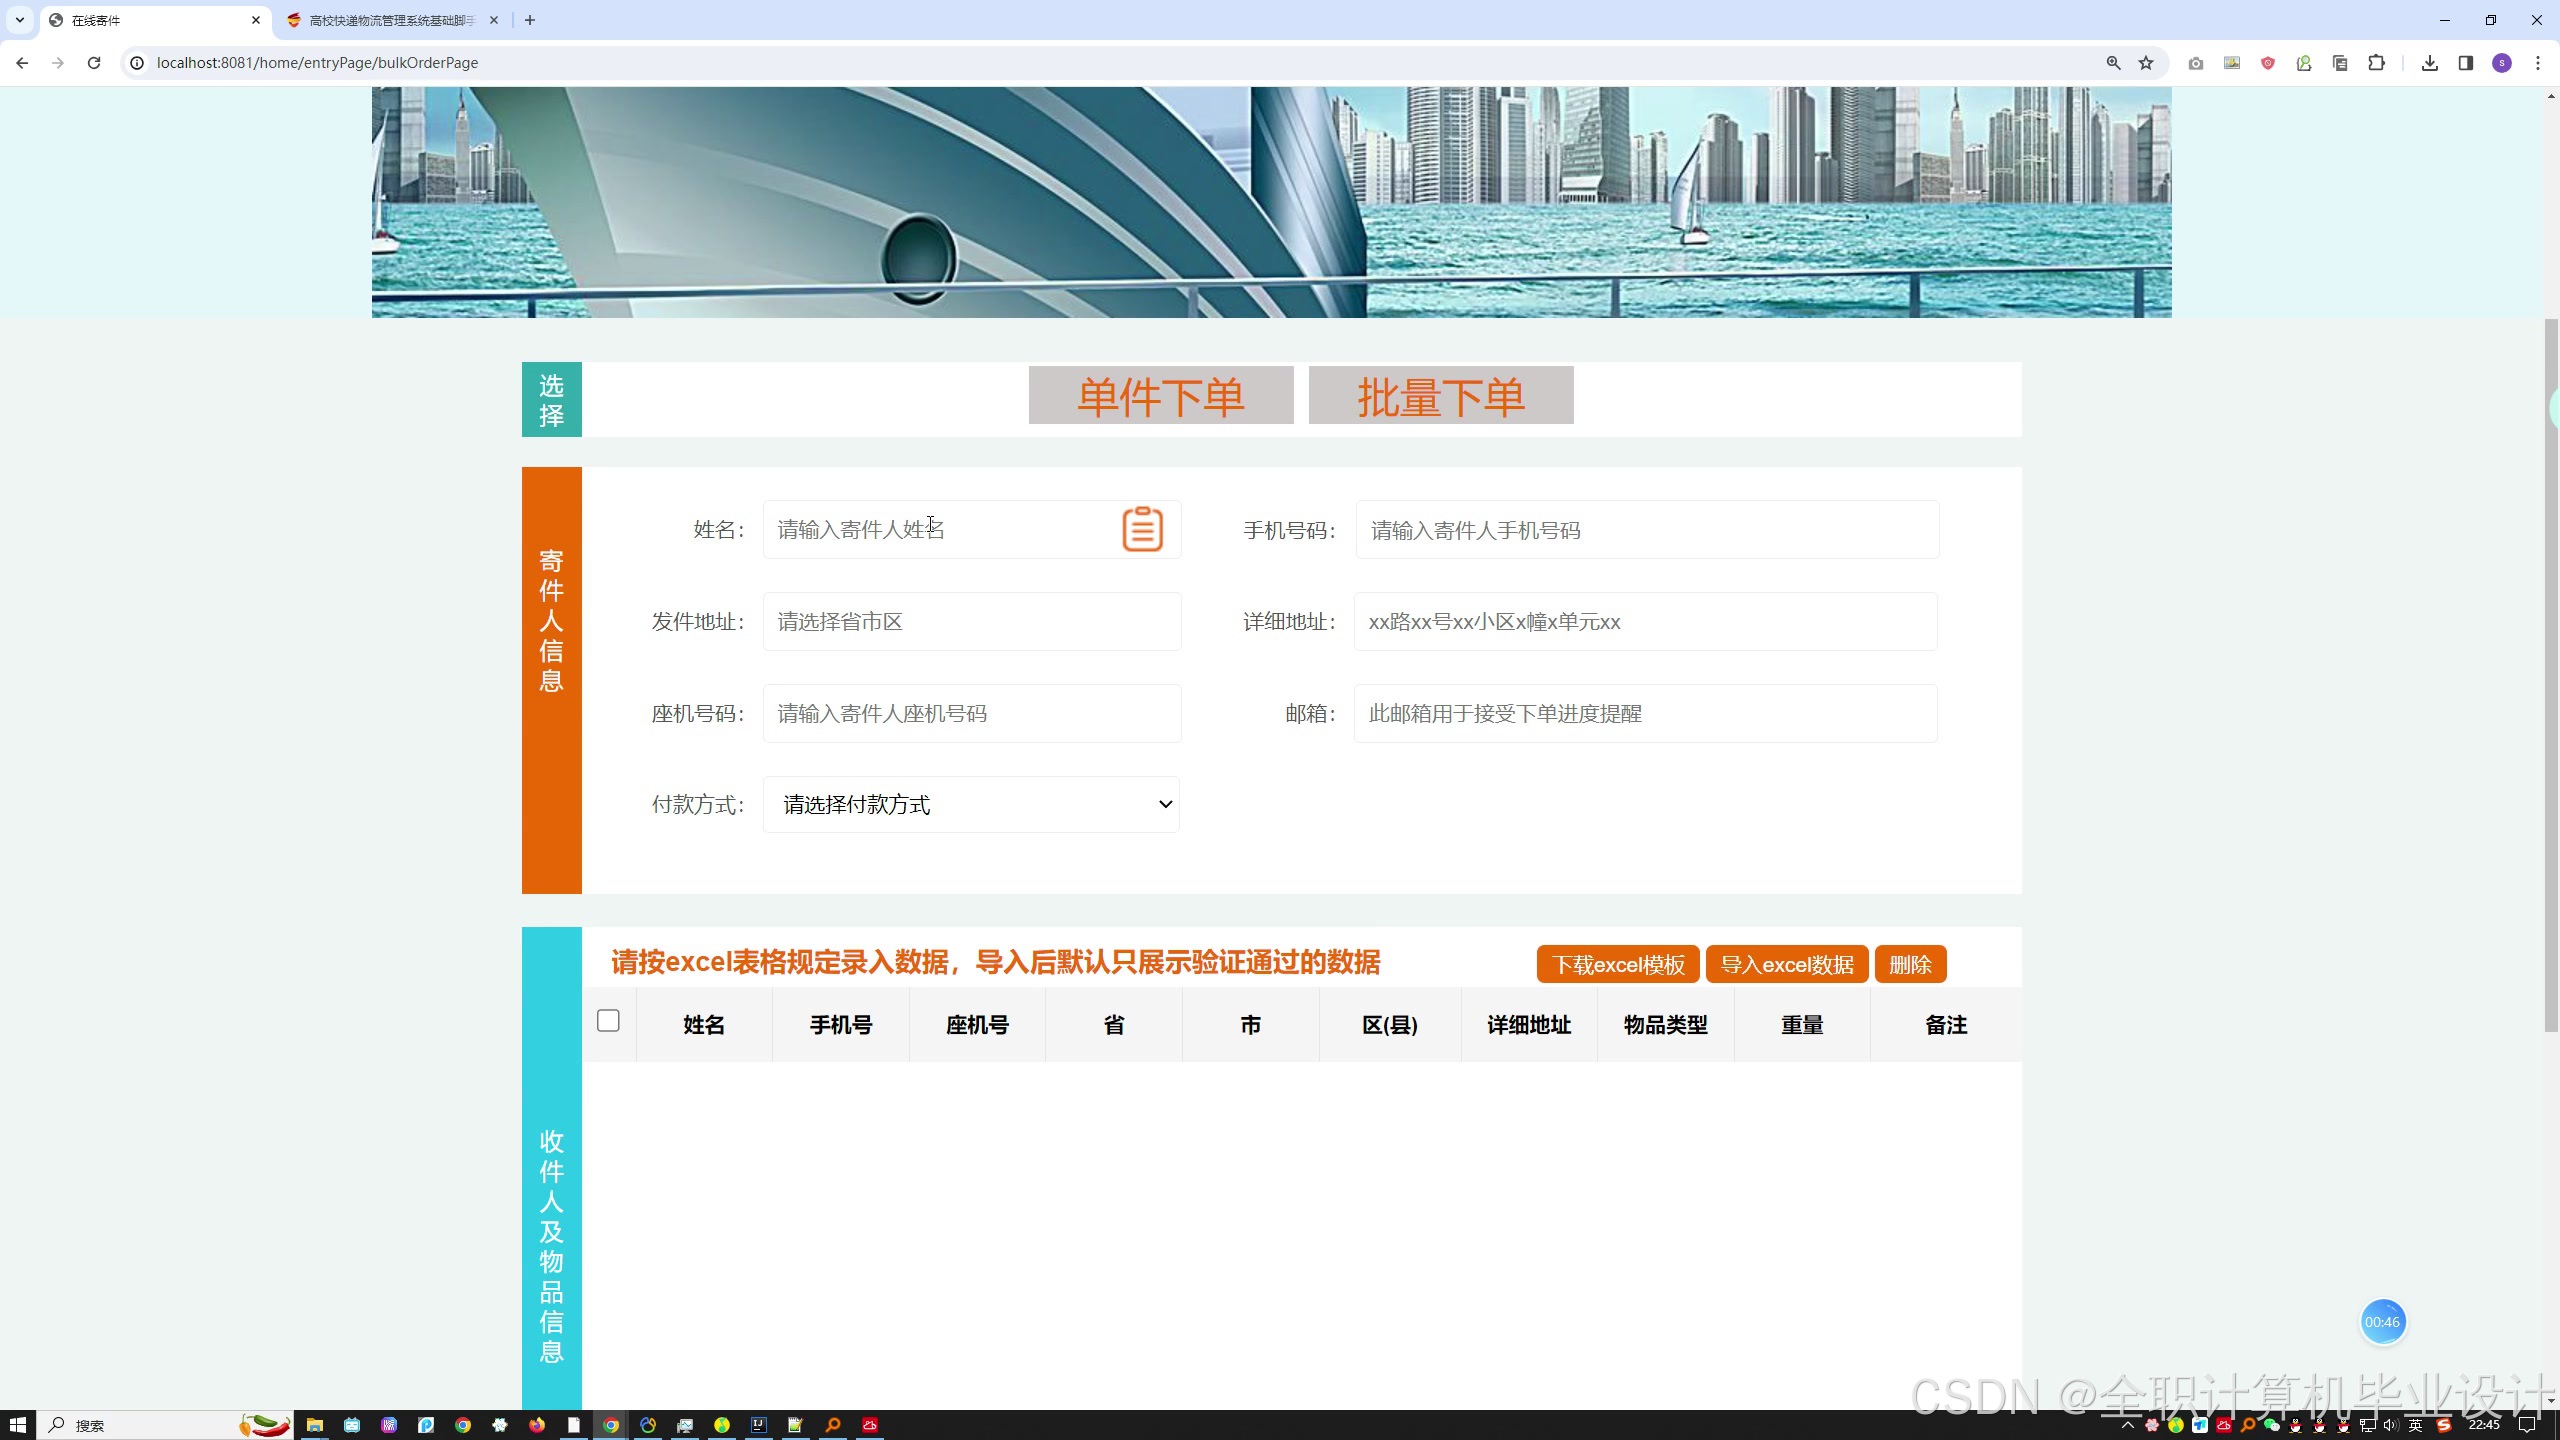Viewport: 2560px width, 1440px height.
Task: Open the browser side panel icon
Action: pos(2466,63)
